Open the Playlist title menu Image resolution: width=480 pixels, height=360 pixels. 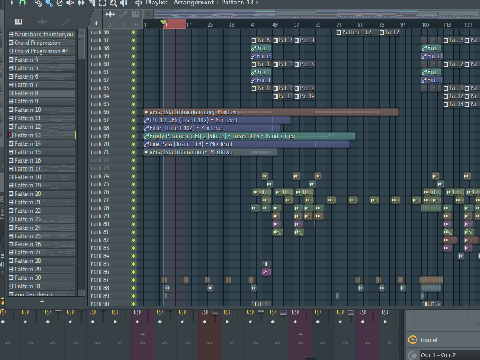(x=156, y=3)
